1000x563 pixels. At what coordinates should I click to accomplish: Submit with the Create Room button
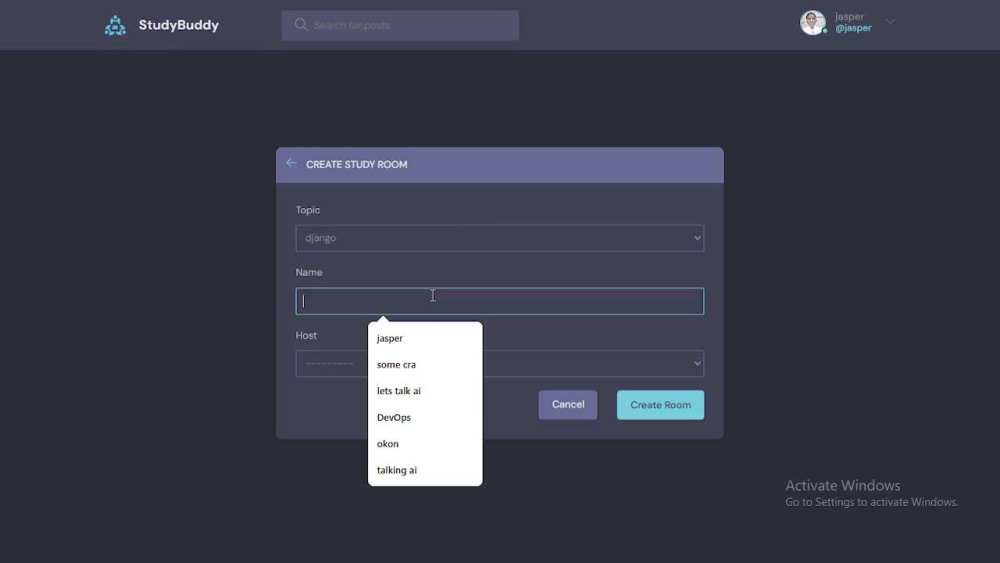pyautogui.click(x=661, y=405)
